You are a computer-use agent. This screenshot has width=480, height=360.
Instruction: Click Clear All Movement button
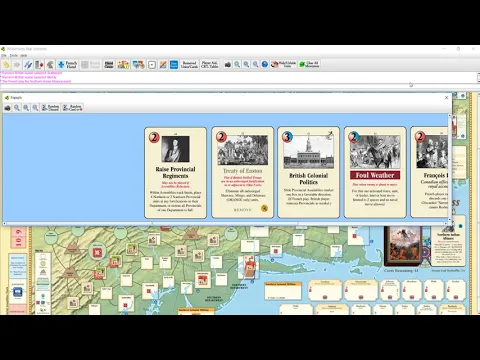tap(309, 64)
